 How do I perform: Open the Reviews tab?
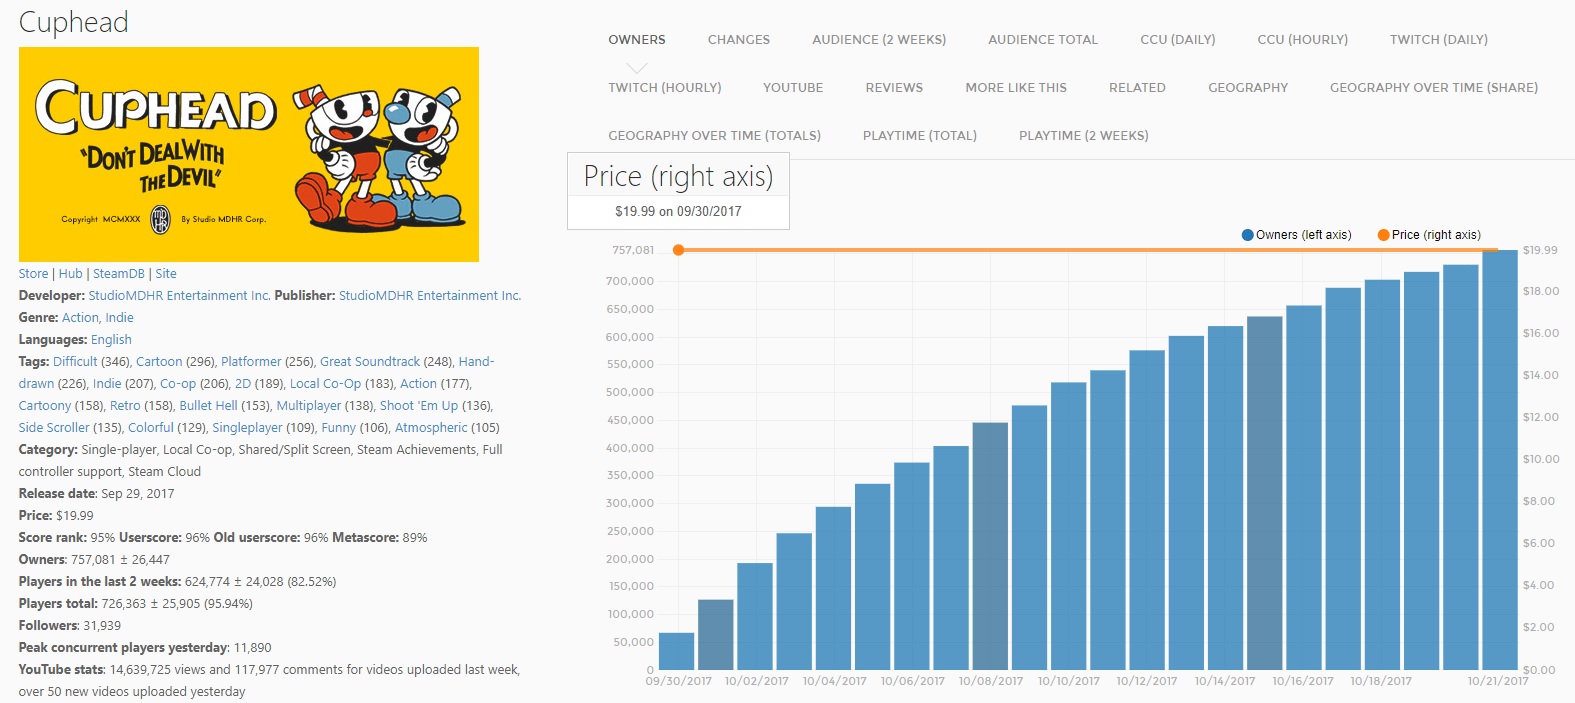click(x=894, y=88)
